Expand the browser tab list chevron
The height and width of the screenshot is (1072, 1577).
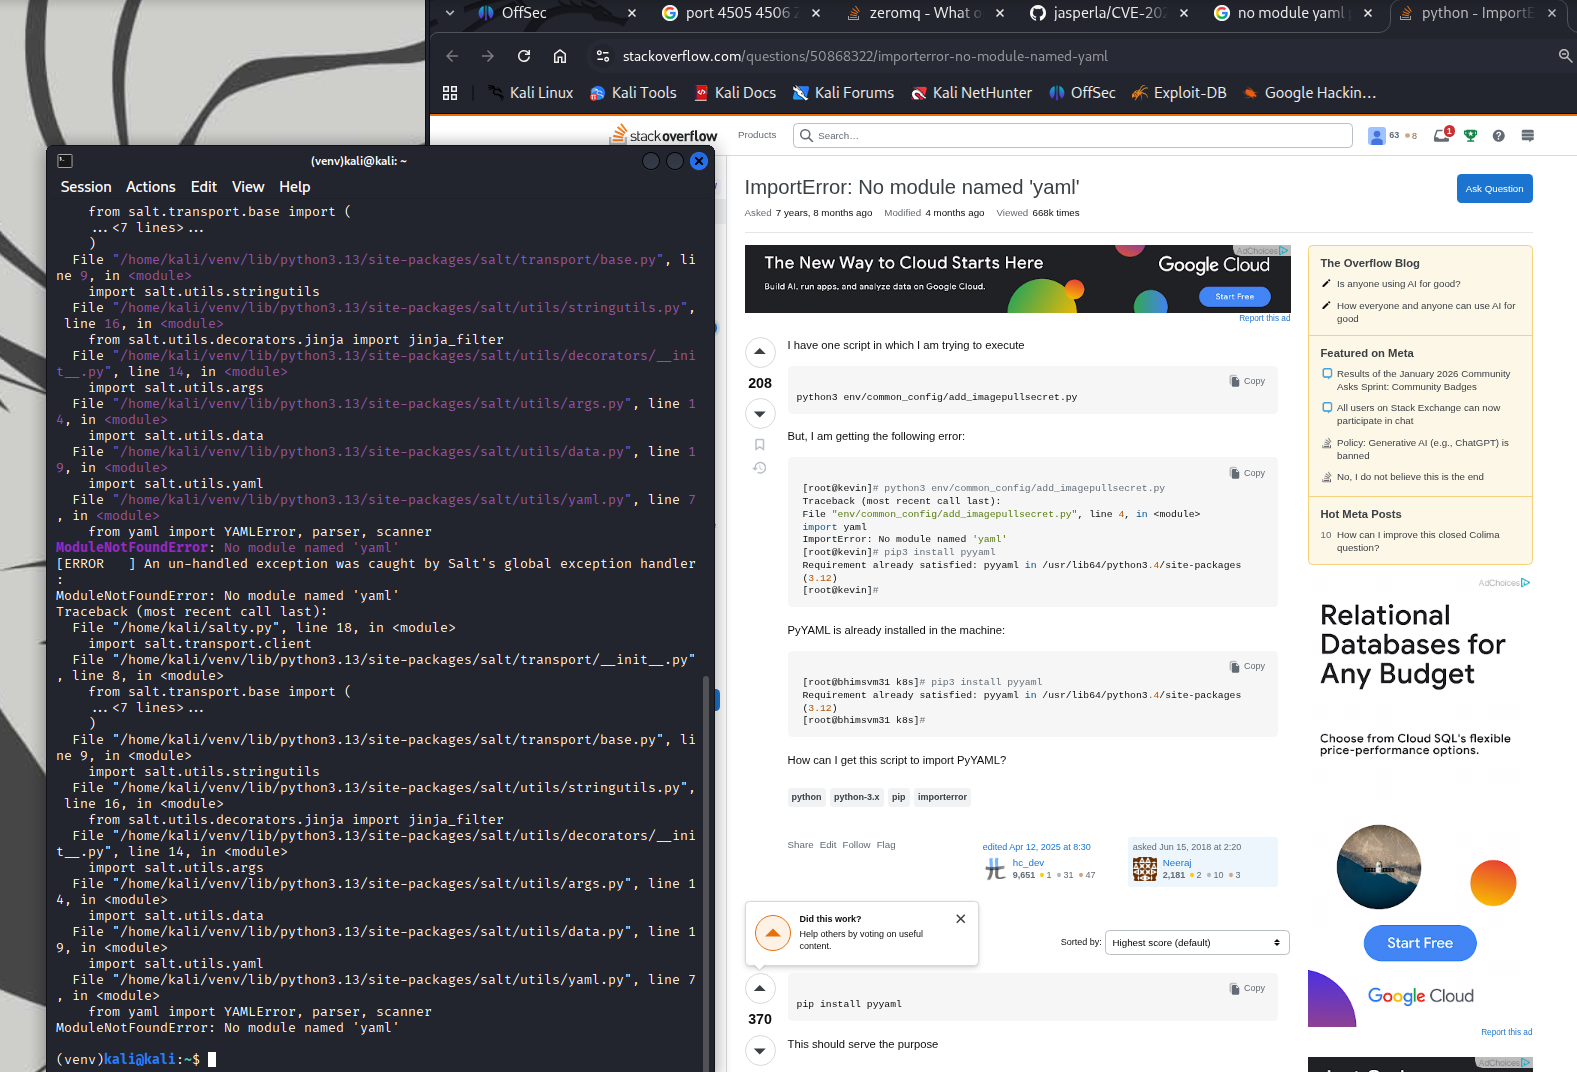pyautogui.click(x=450, y=13)
